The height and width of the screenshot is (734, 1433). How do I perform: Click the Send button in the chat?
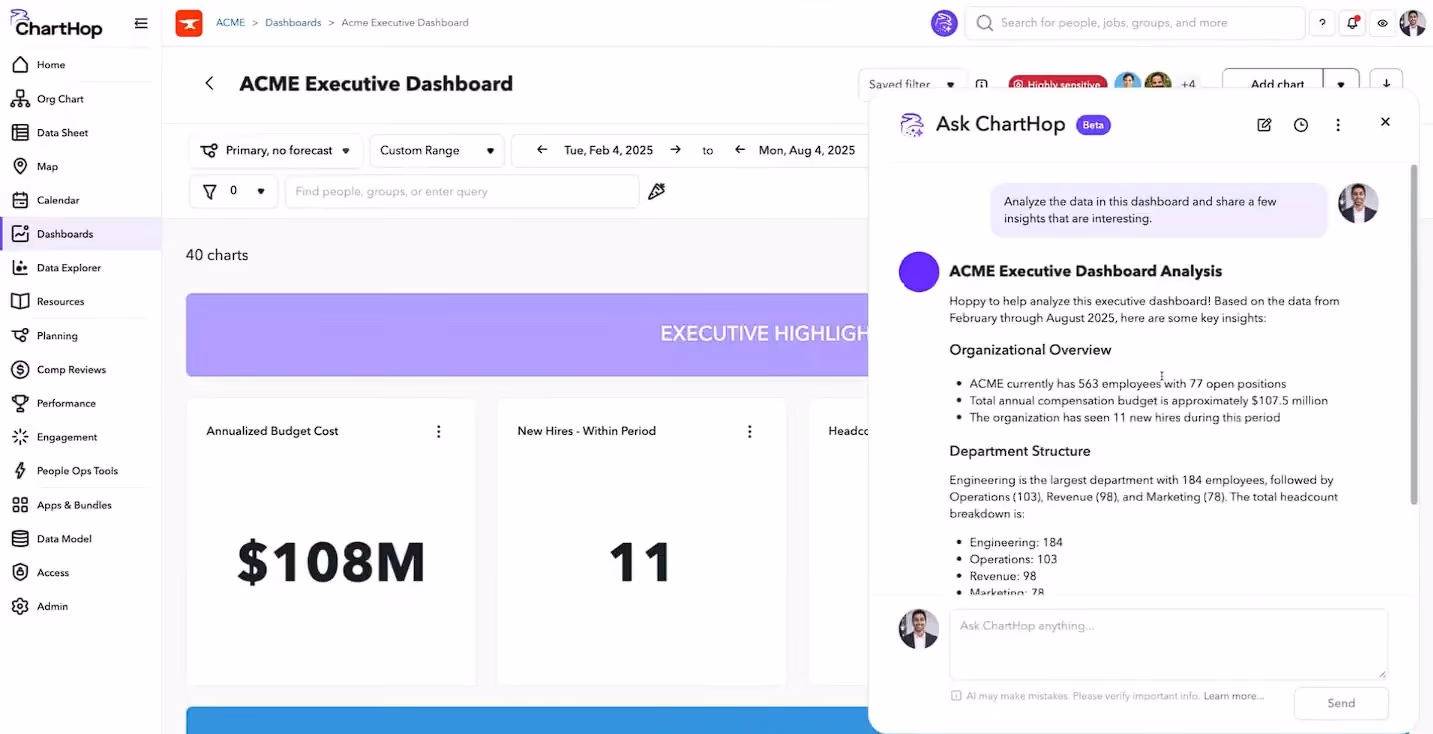pos(1341,703)
